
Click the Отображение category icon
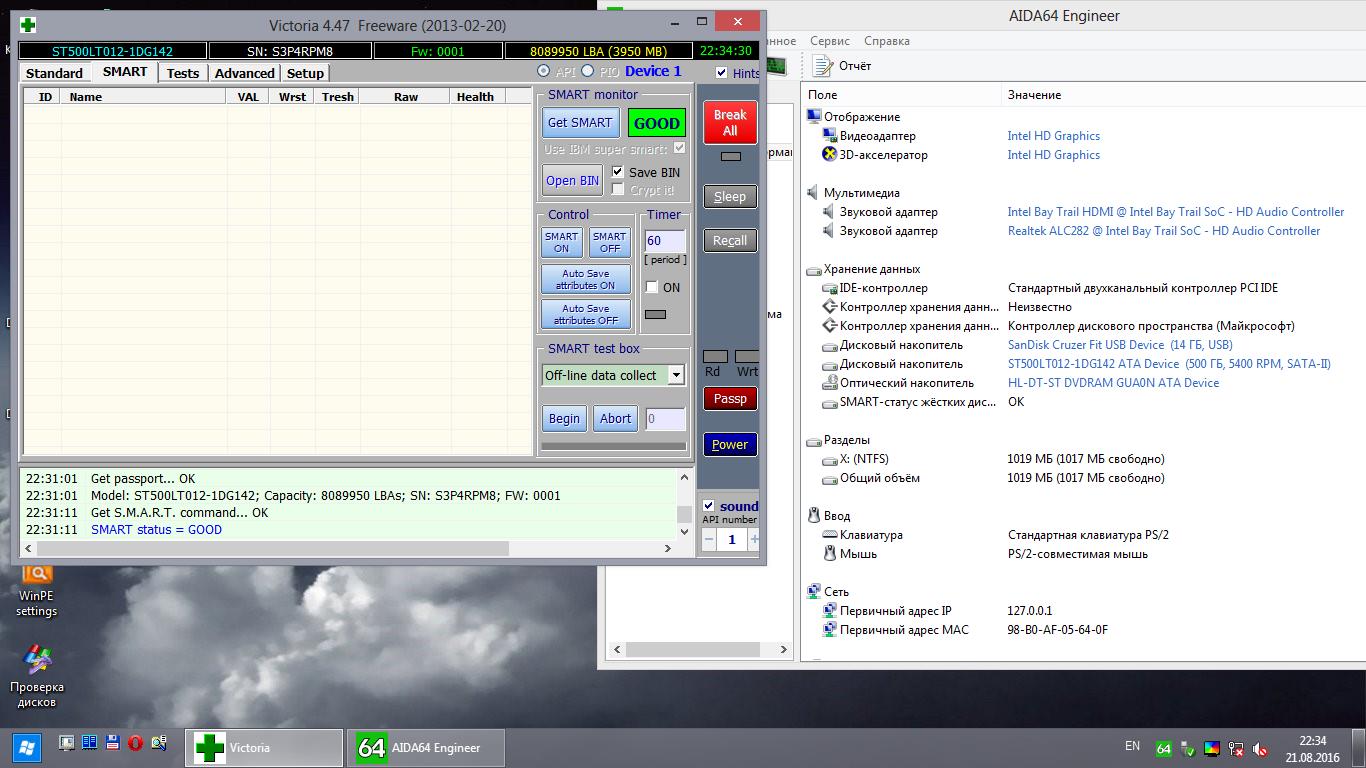click(x=814, y=117)
